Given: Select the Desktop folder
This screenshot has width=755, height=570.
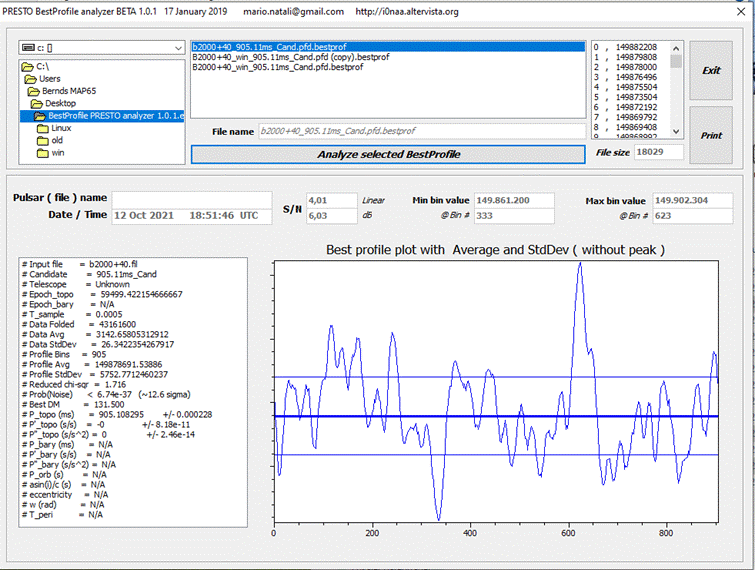Looking at the screenshot, I should click(53, 104).
